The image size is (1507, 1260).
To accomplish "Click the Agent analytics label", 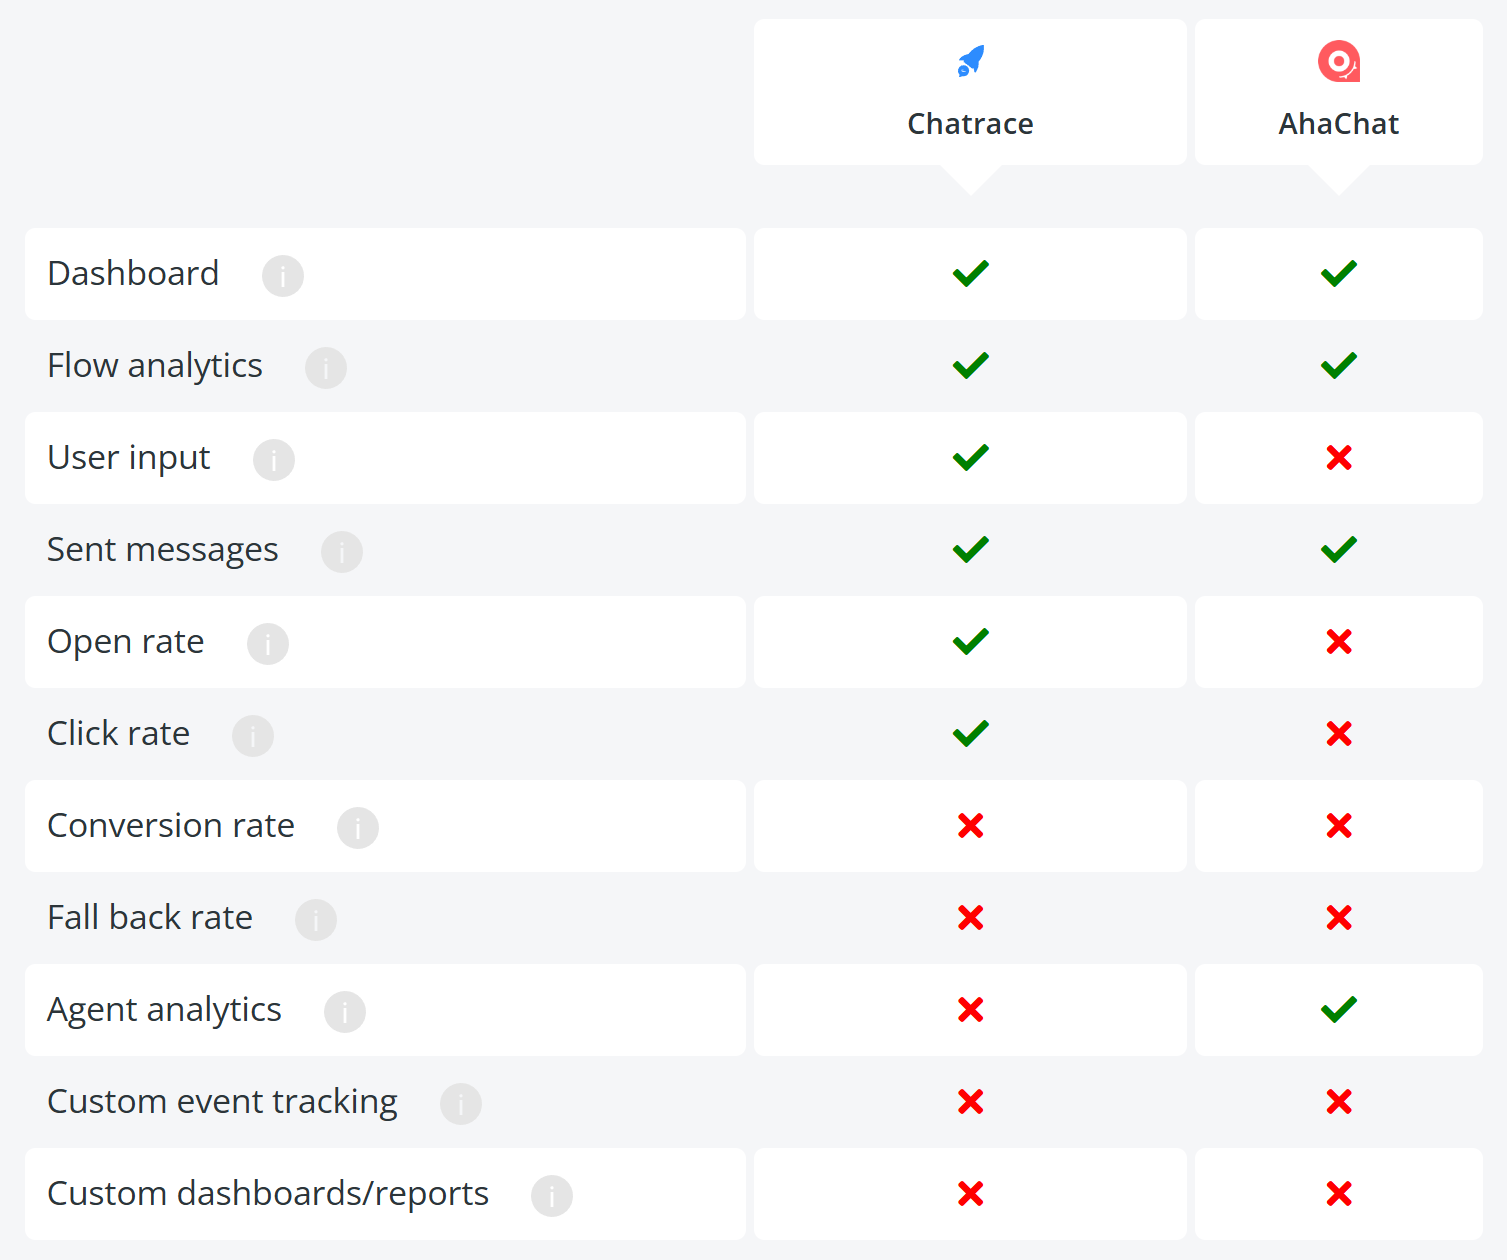I will click(x=165, y=1010).
